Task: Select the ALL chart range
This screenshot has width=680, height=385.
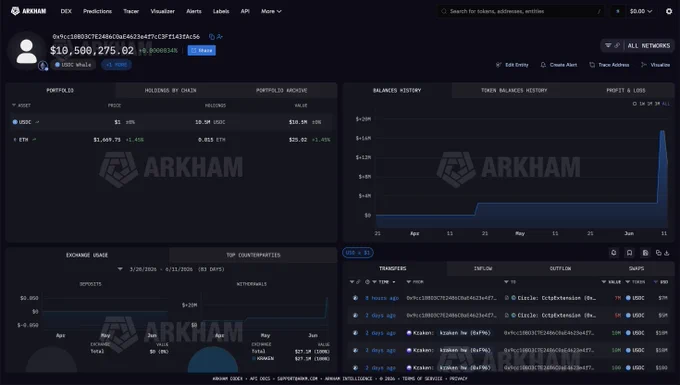Action: coord(666,104)
